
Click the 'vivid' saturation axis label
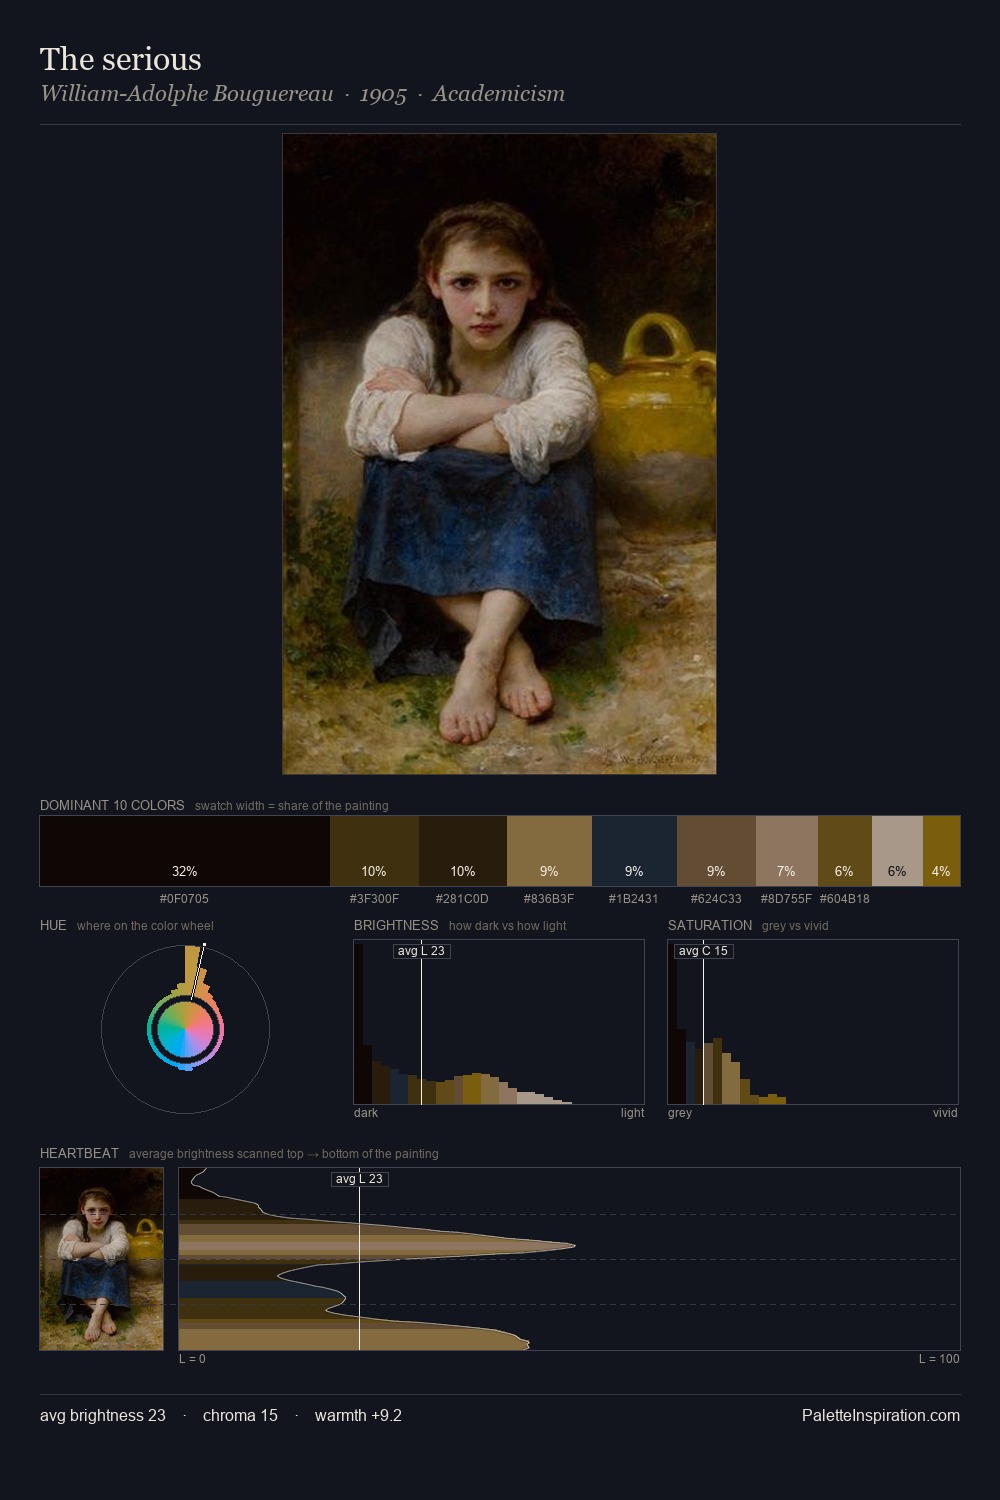coord(945,1112)
